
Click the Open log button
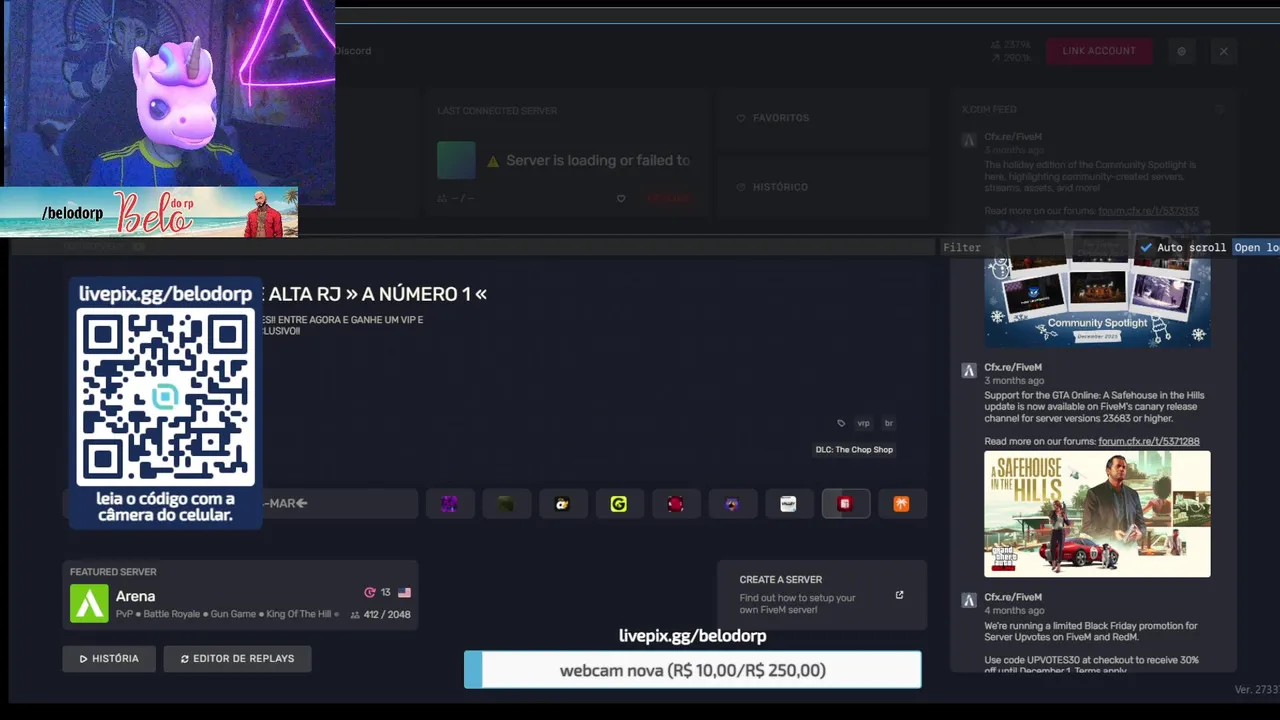click(1256, 247)
